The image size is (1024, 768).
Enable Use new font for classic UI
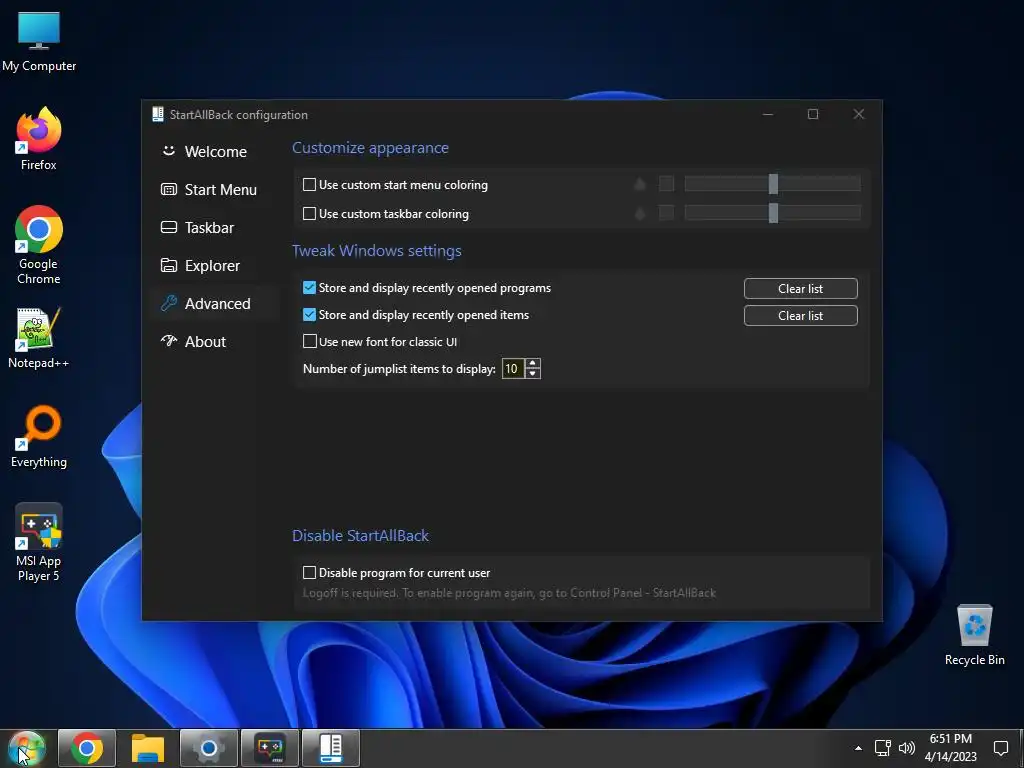[310, 342]
